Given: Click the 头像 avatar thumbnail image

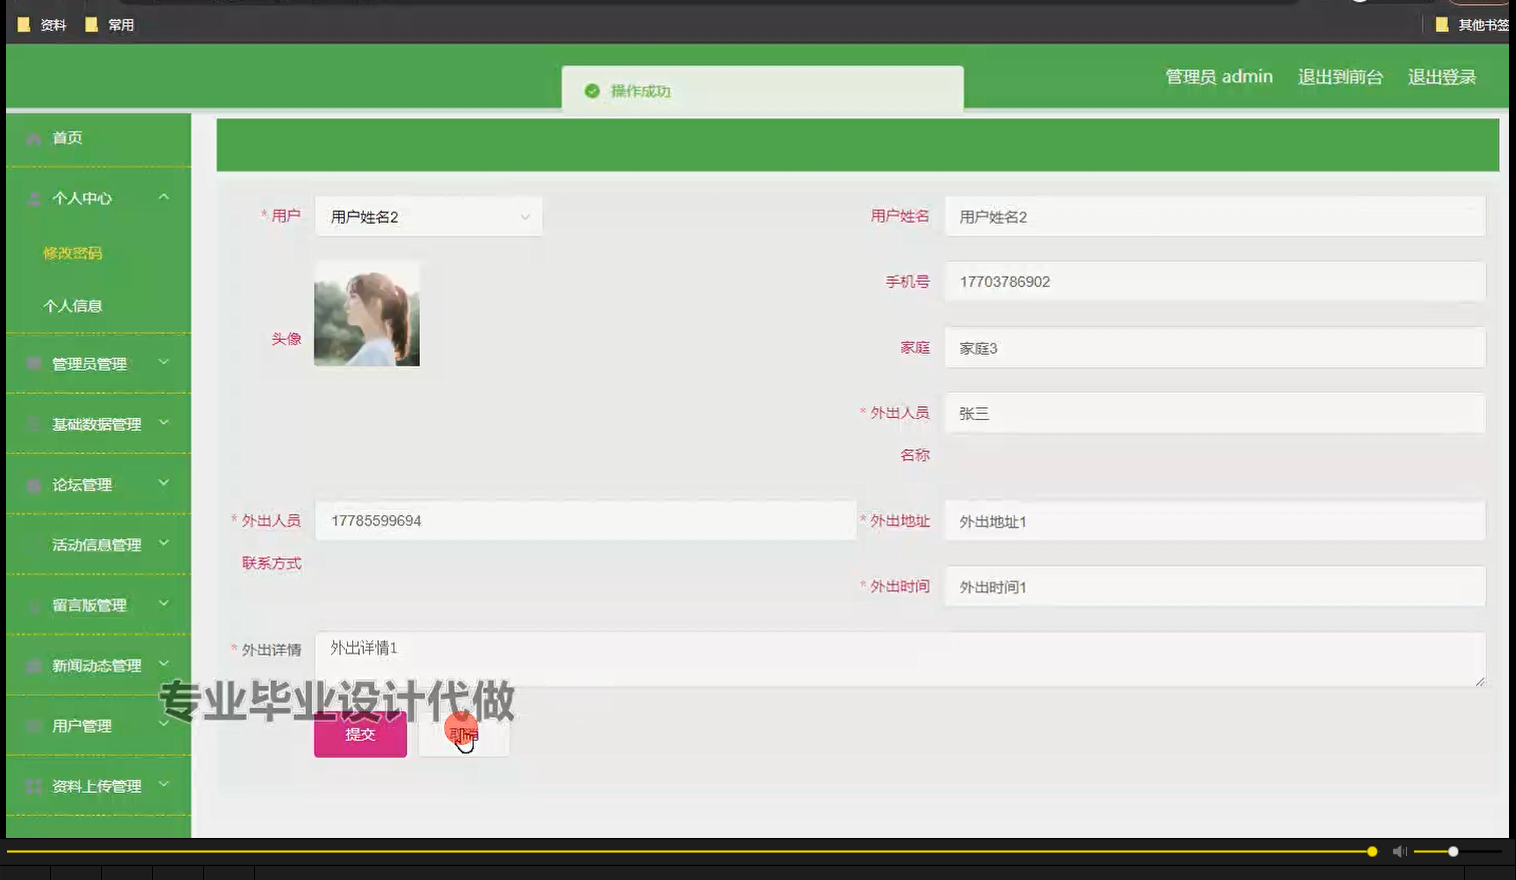Looking at the screenshot, I should pyautogui.click(x=366, y=313).
